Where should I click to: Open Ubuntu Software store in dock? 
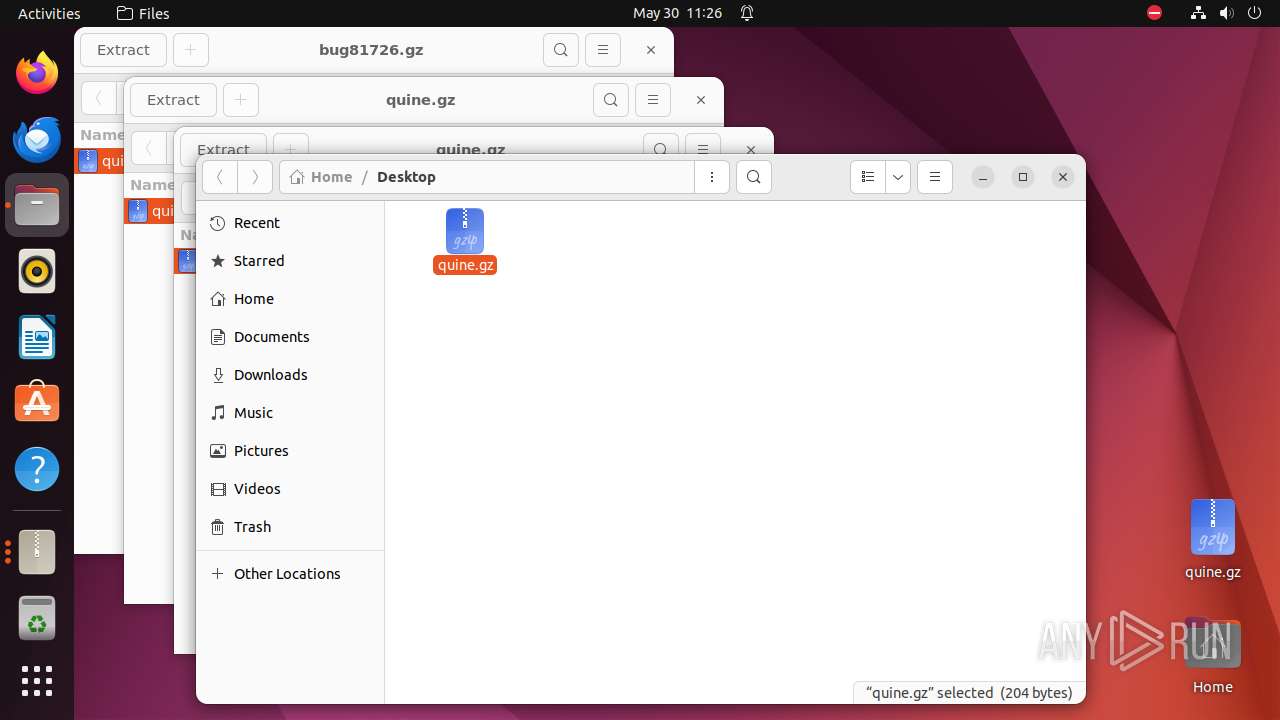pos(37,403)
